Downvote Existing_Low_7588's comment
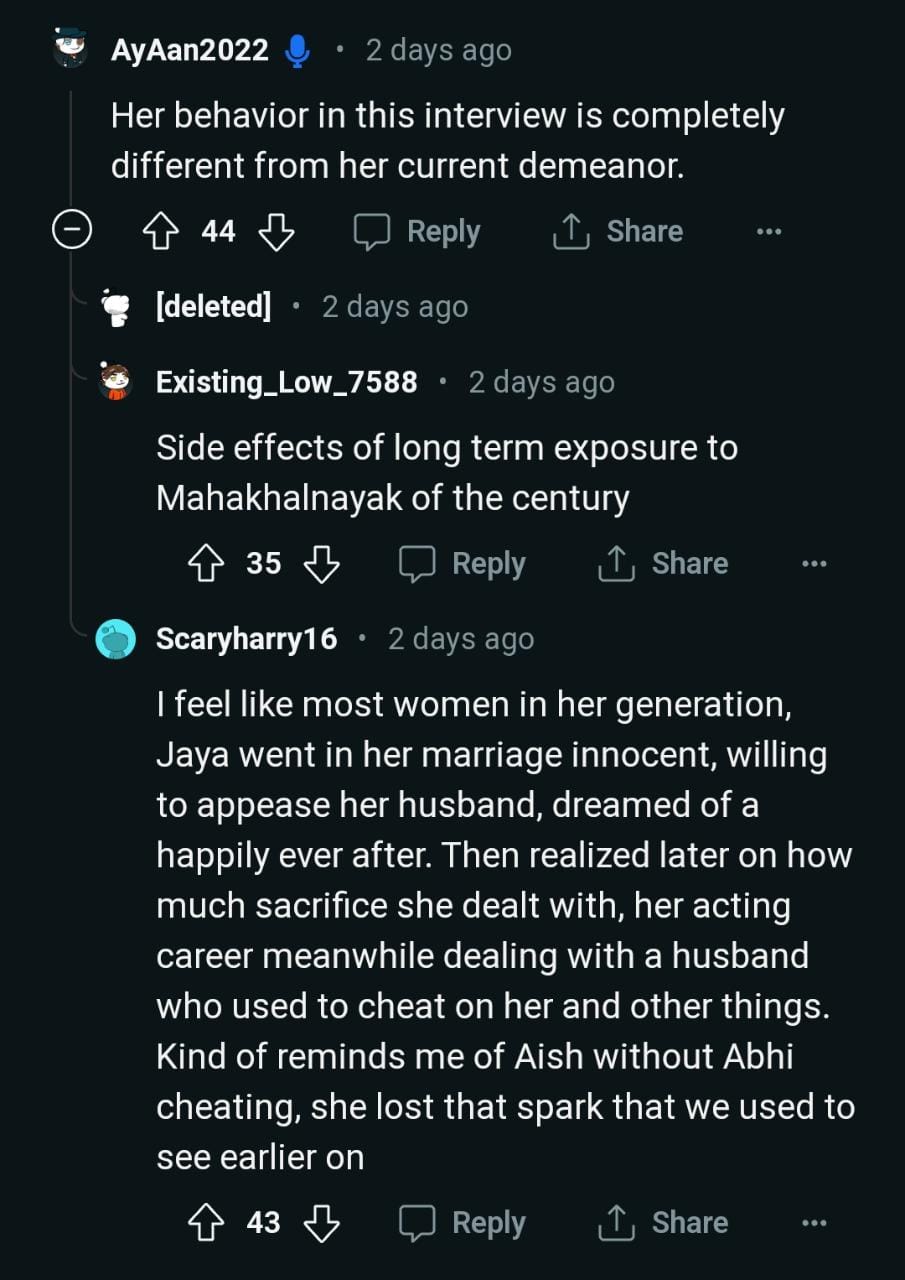Viewport: 905px width, 1280px height. pos(322,564)
